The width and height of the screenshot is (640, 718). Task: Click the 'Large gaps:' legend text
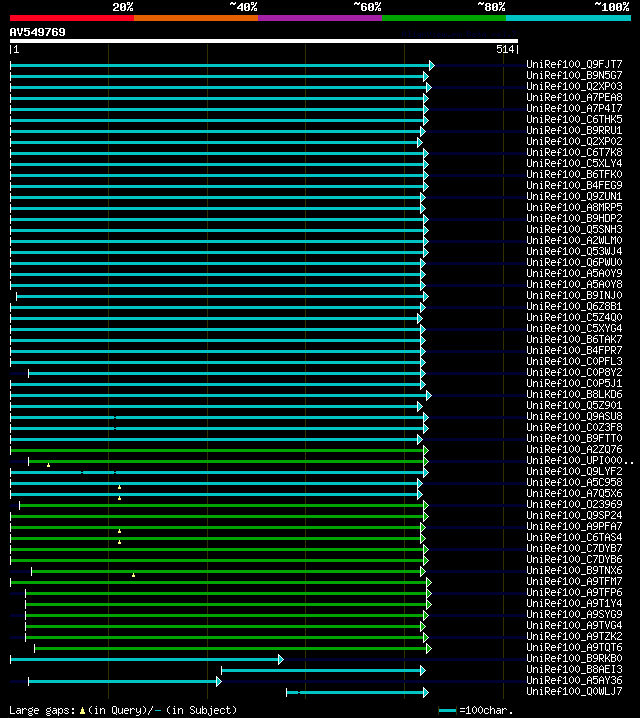pos(42,711)
